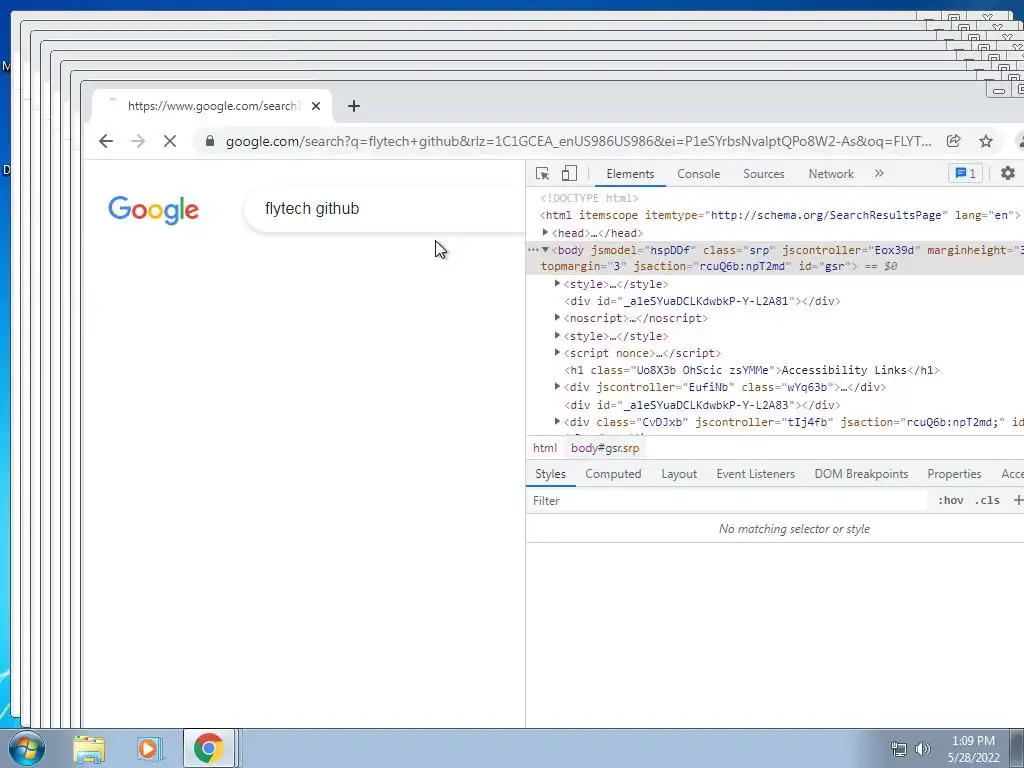Toggle the device toolbar icon

click(x=569, y=174)
